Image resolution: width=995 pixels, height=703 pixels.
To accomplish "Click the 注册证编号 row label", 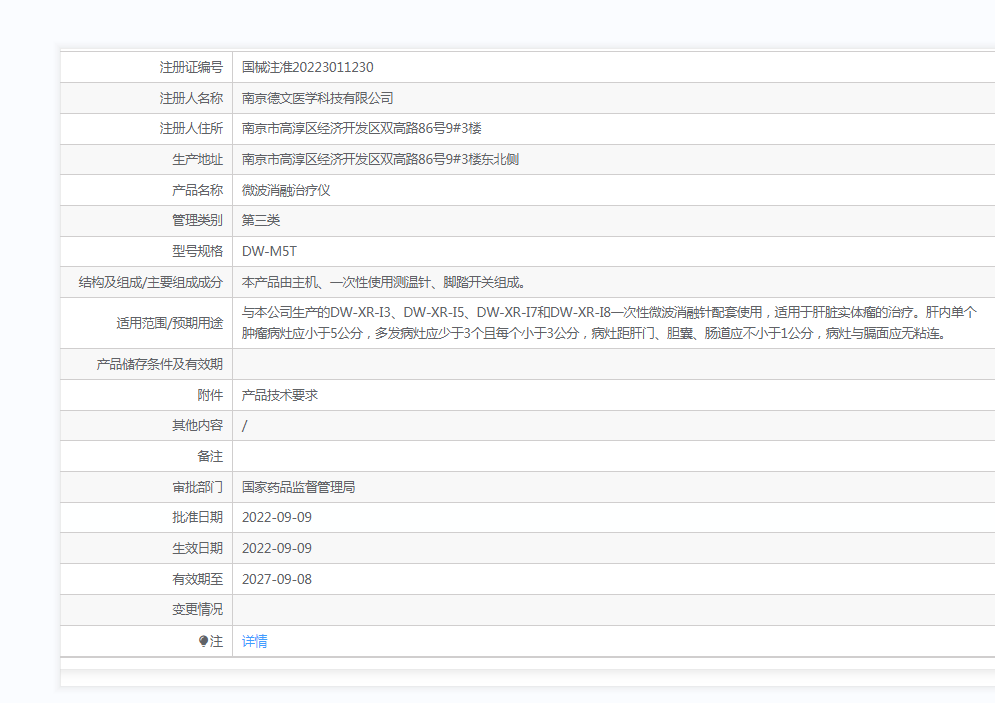I will 191,67.
